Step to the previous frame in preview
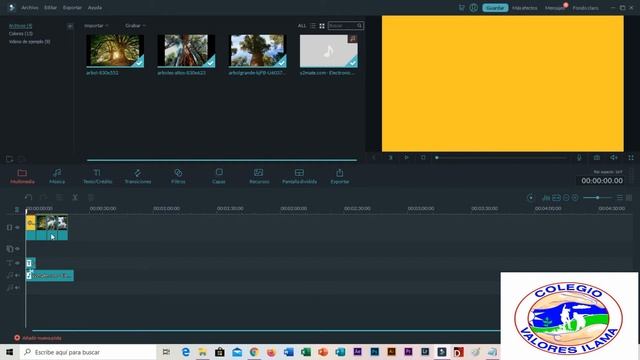Viewport: 640px width, 360px height. [x=373, y=158]
